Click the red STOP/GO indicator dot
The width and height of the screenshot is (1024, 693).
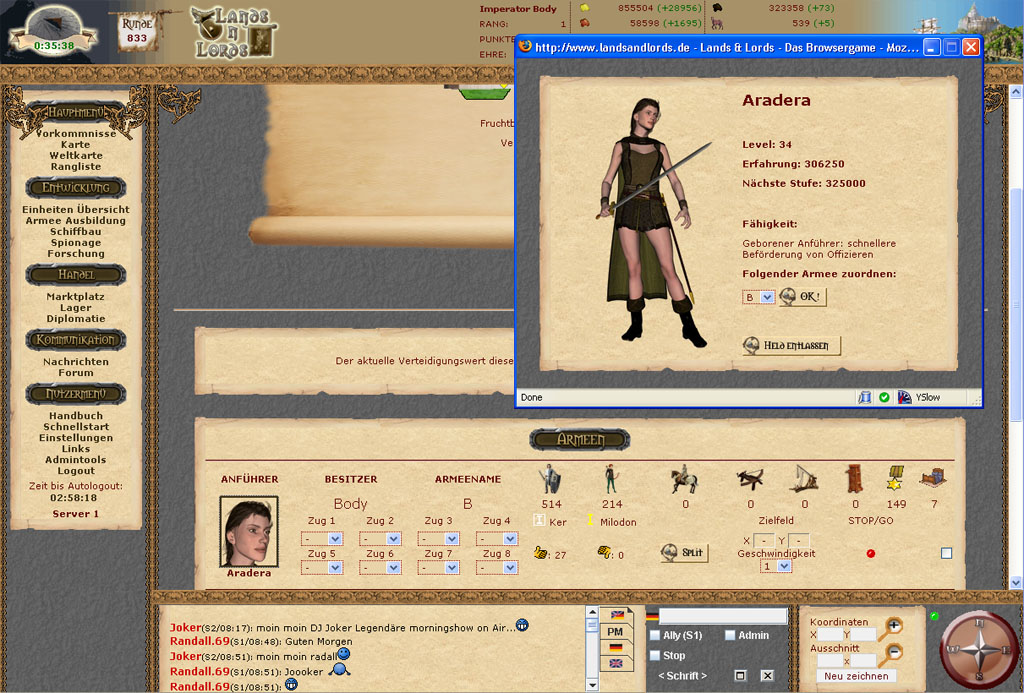[871, 553]
